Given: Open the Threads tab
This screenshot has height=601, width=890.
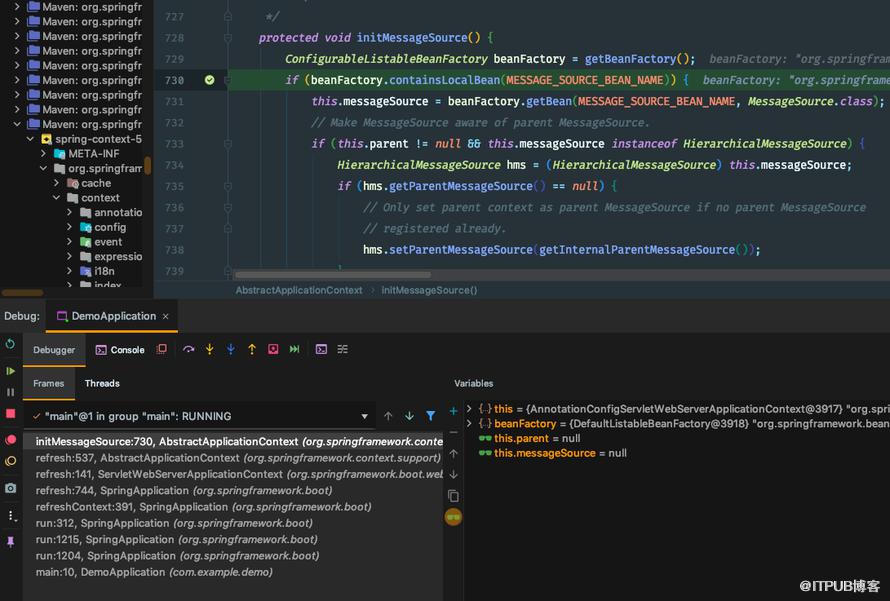Looking at the screenshot, I should coord(102,384).
